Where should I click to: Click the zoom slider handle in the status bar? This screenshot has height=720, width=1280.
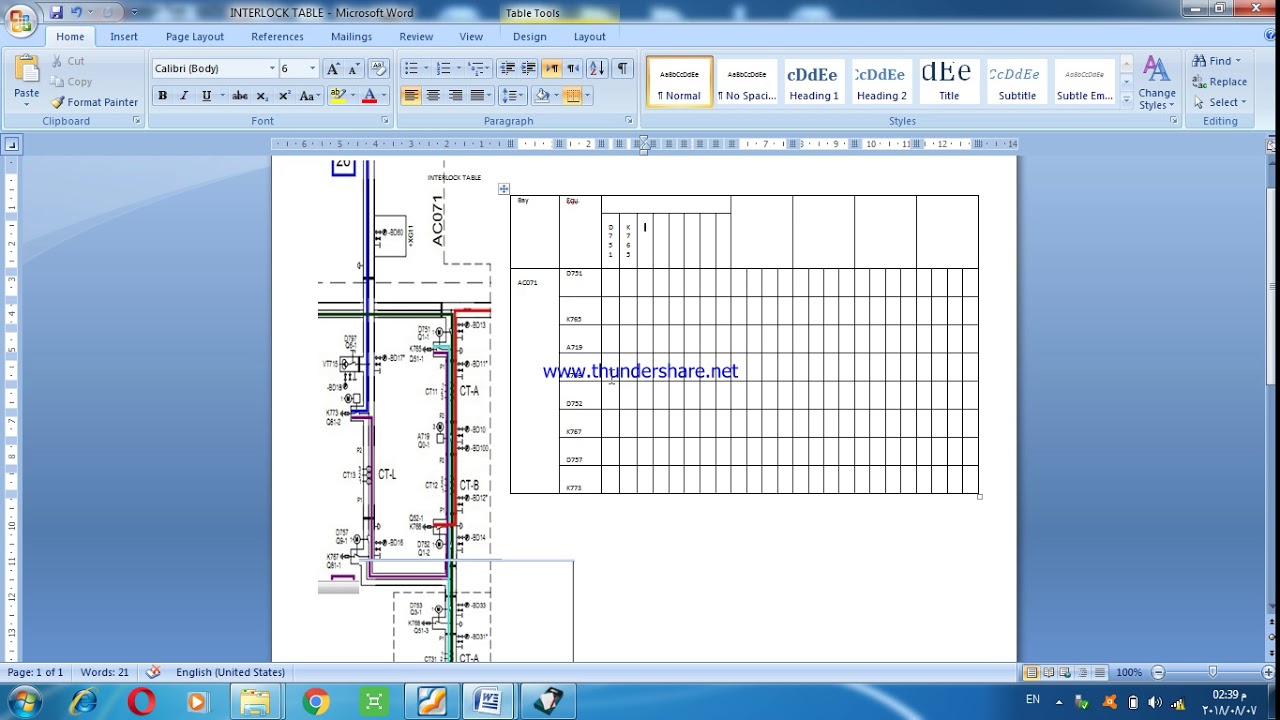point(1212,672)
